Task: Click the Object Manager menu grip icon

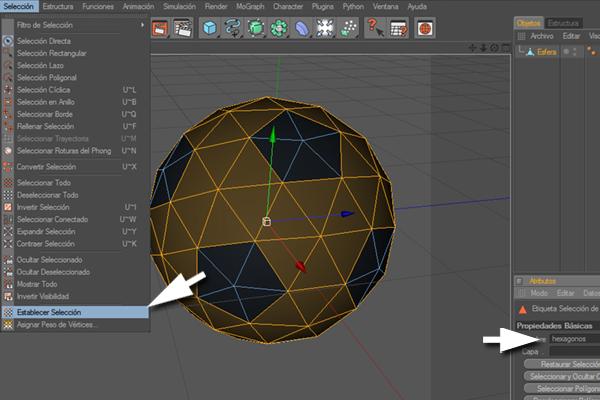Action: [521, 36]
